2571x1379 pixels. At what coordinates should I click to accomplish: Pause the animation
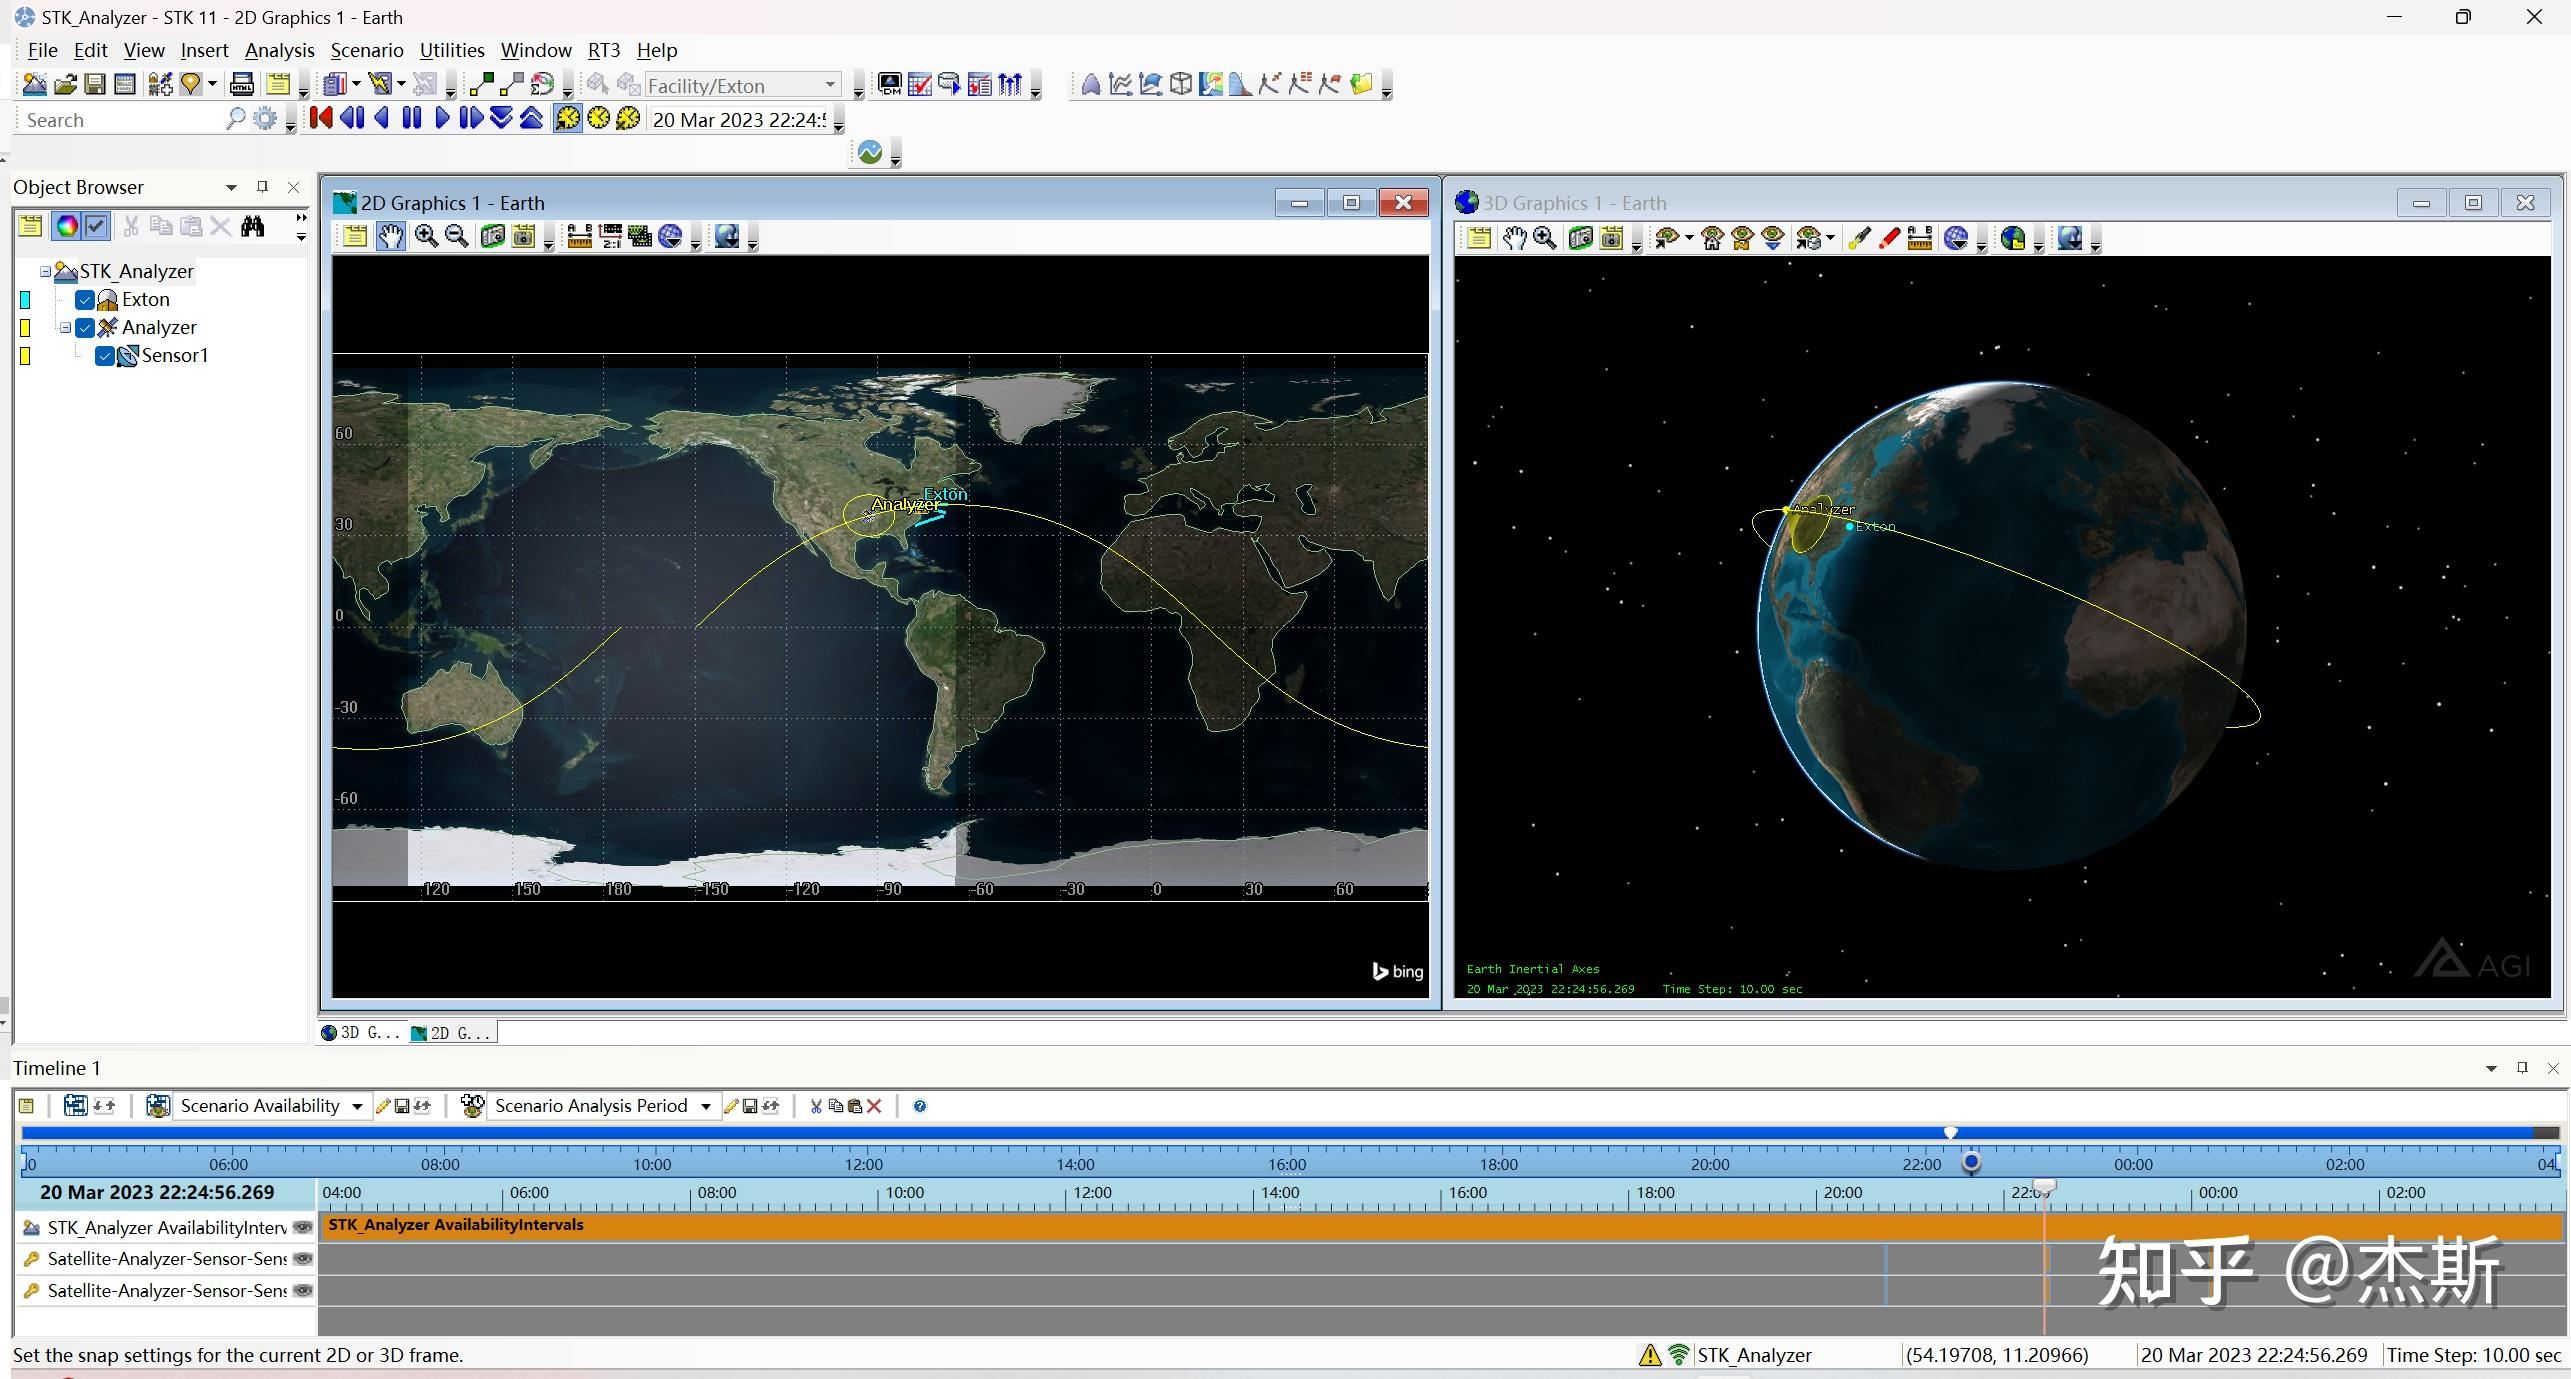[412, 118]
